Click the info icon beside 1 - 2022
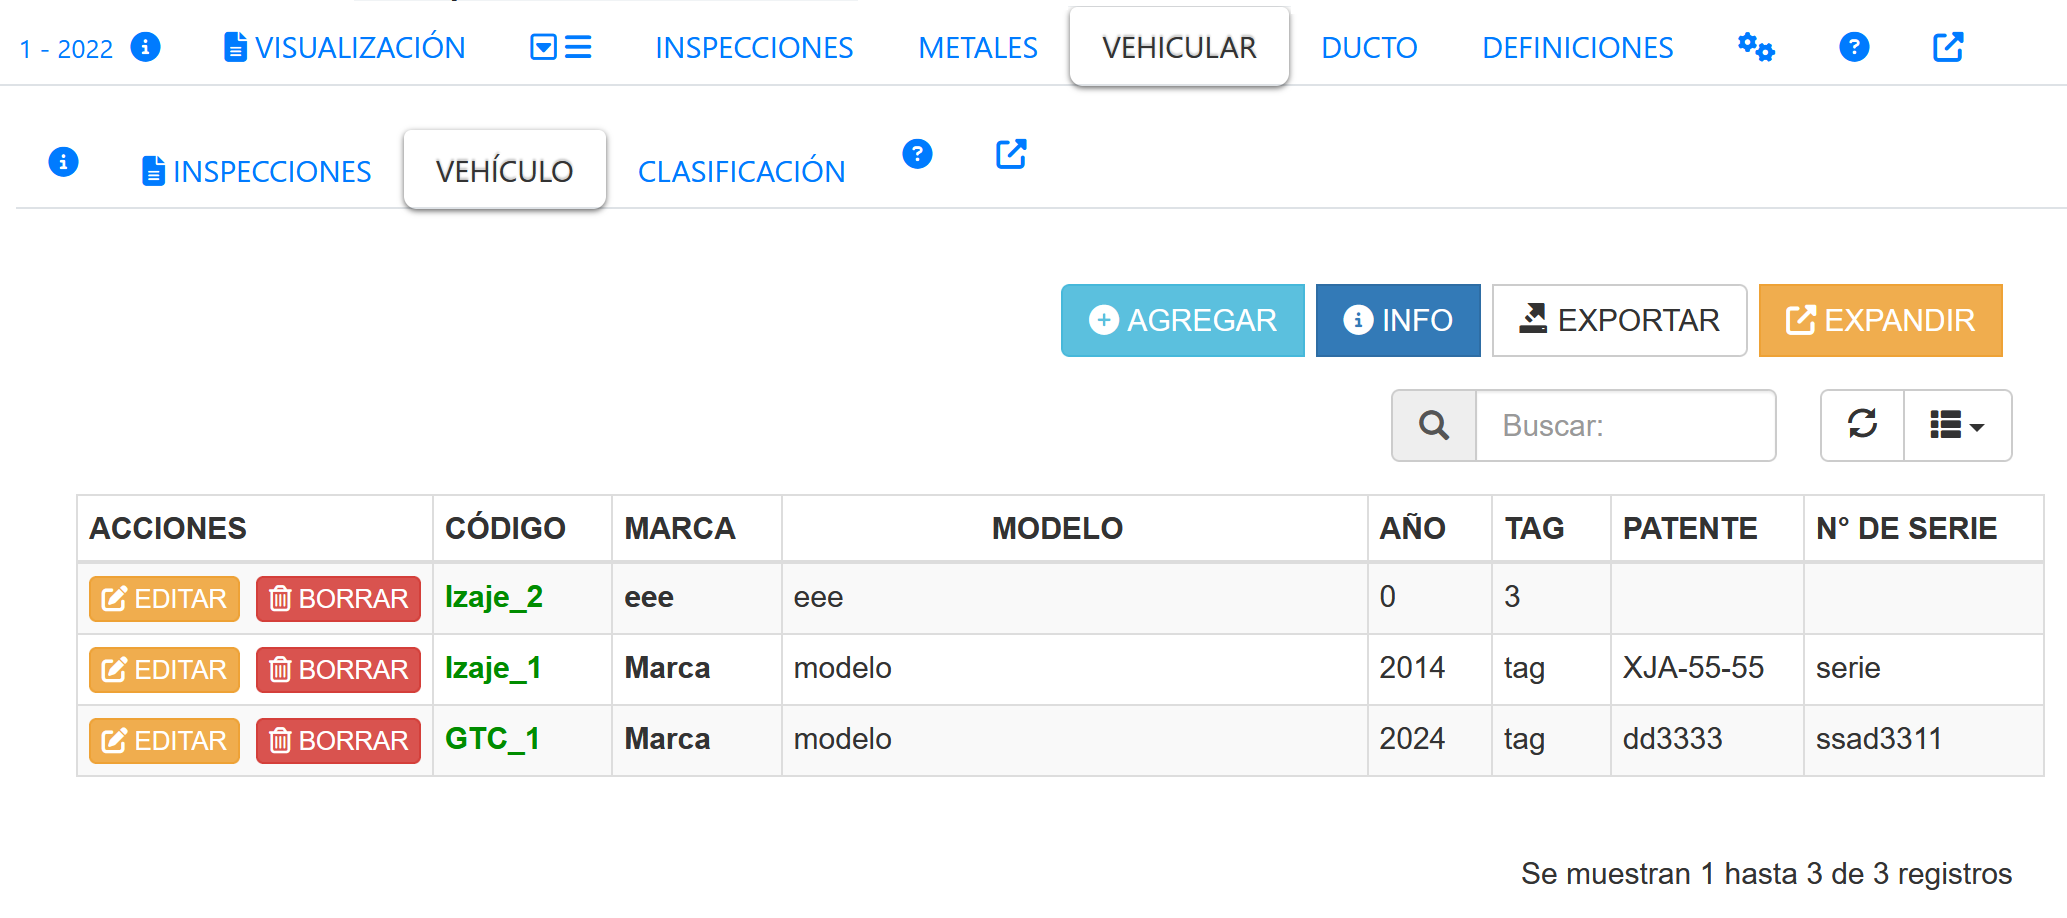This screenshot has width=2067, height=918. pyautogui.click(x=146, y=47)
